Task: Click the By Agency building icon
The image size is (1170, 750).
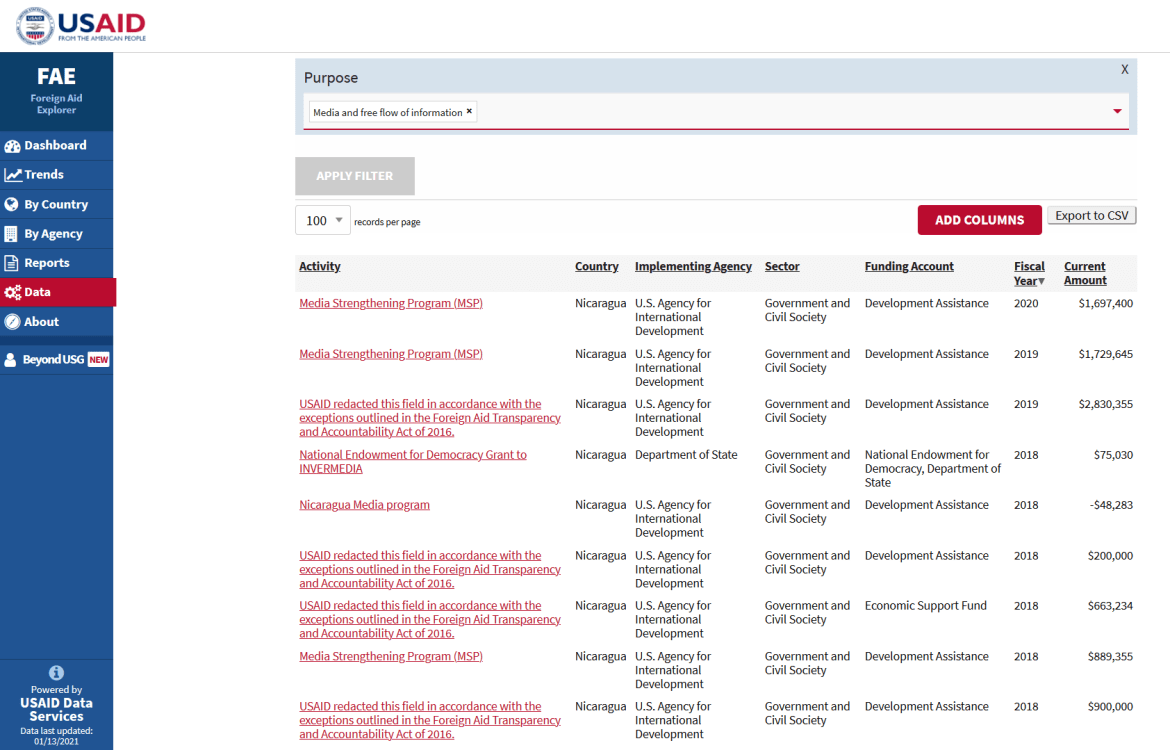Action: [11, 234]
